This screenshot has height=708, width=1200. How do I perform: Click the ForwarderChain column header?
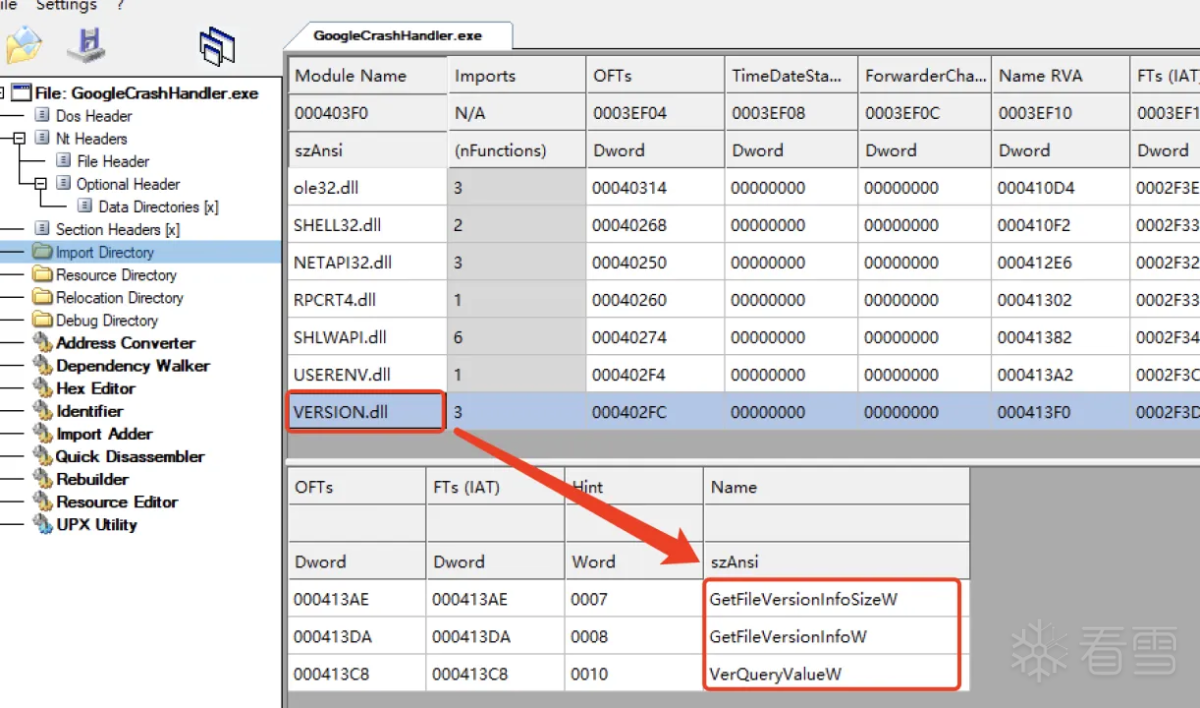[x=925, y=75]
